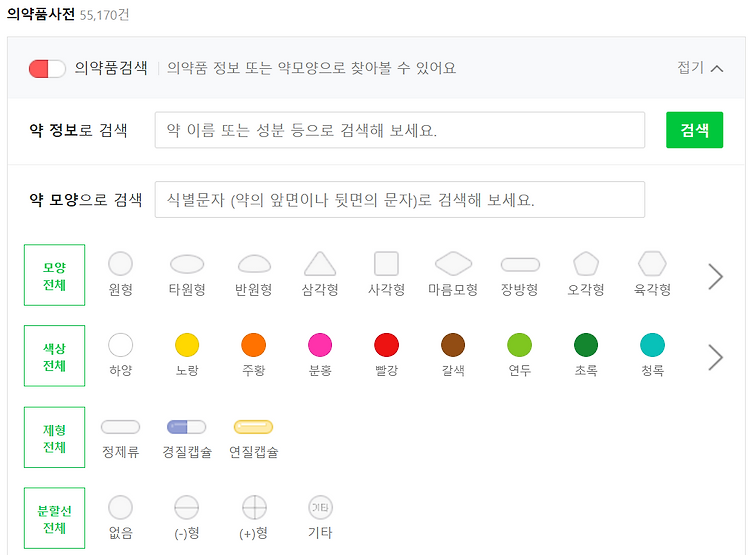750x555 pixels.
Task: Choose the hard capsule (경질캡슐) form
Action: (x=187, y=427)
